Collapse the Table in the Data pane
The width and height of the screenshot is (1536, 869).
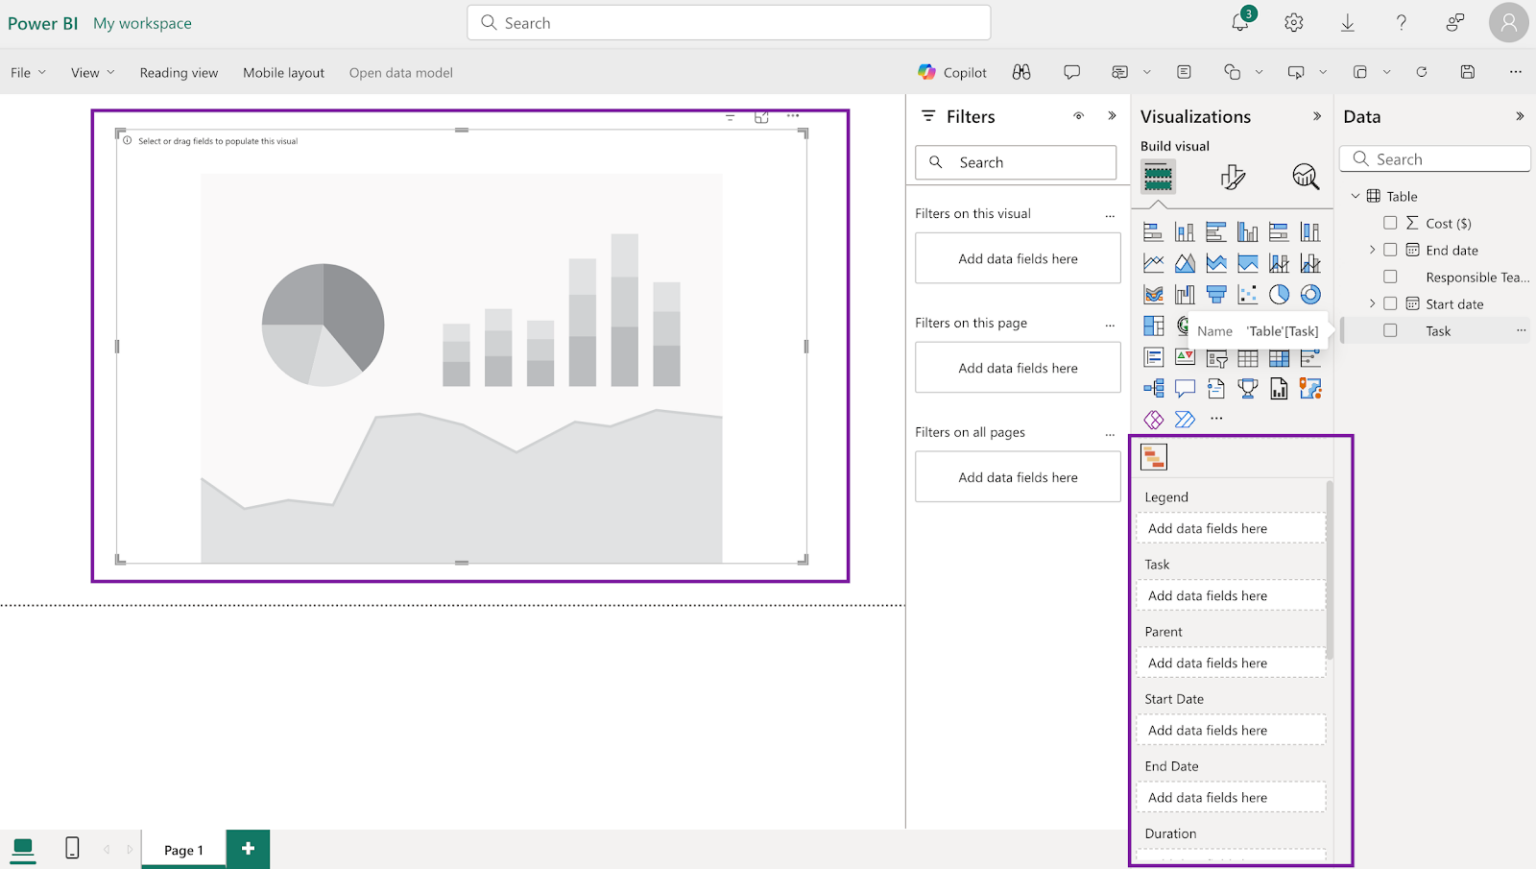1356,195
